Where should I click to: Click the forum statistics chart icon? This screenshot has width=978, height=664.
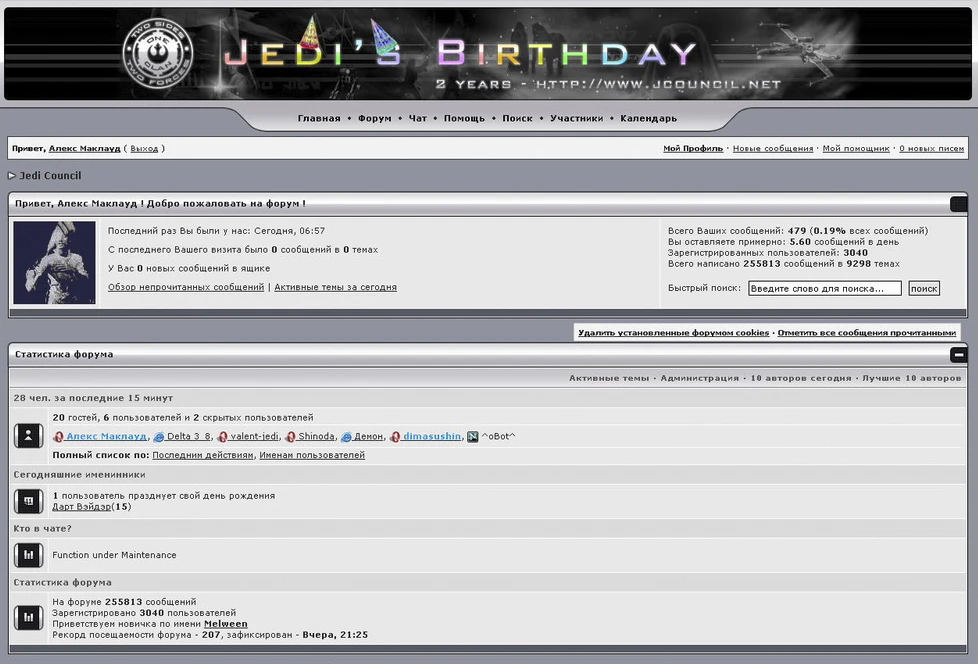pyautogui.click(x=28, y=618)
